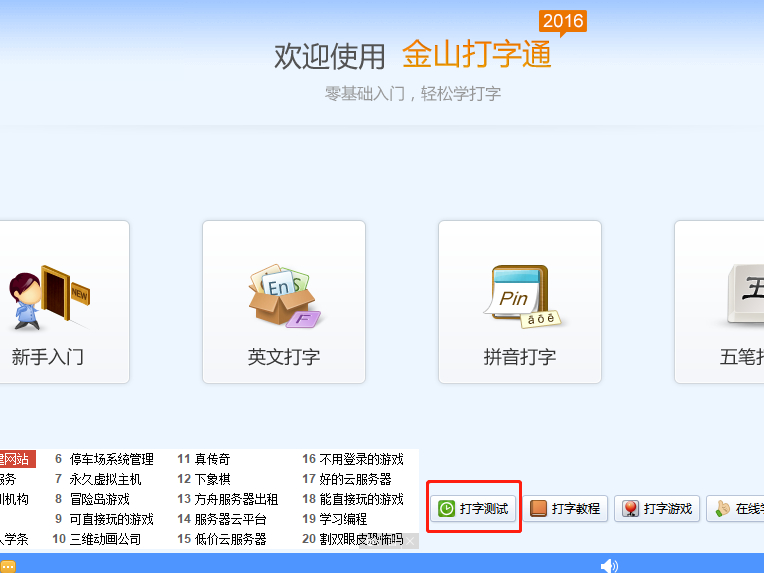Open ad link 永久虚拟主机
The height and width of the screenshot is (573, 764).
point(105,479)
